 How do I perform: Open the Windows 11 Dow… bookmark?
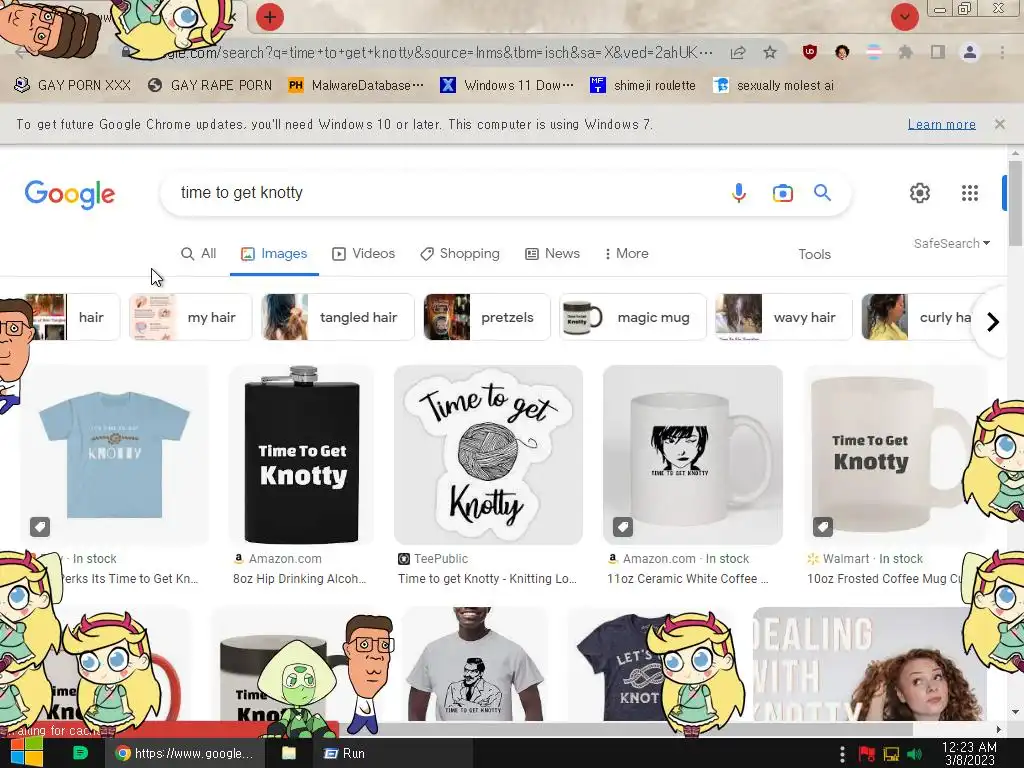pos(507,85)
